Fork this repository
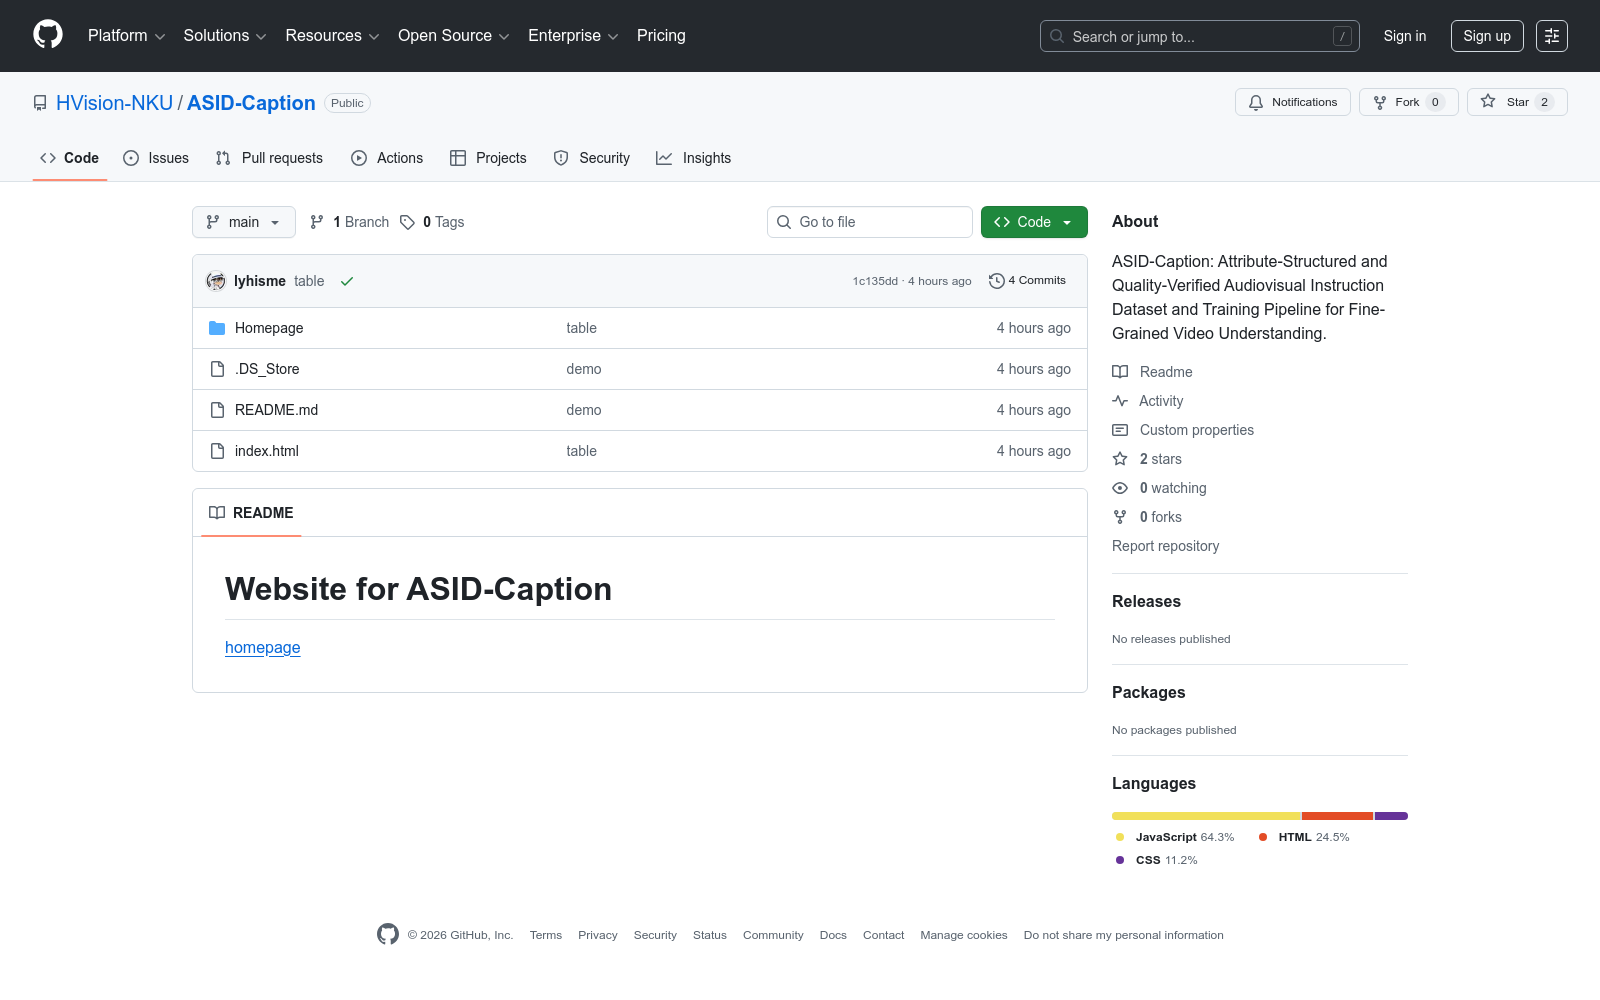The width and height of the screenshot is (1600, 1000). (x=1408, y=102)
